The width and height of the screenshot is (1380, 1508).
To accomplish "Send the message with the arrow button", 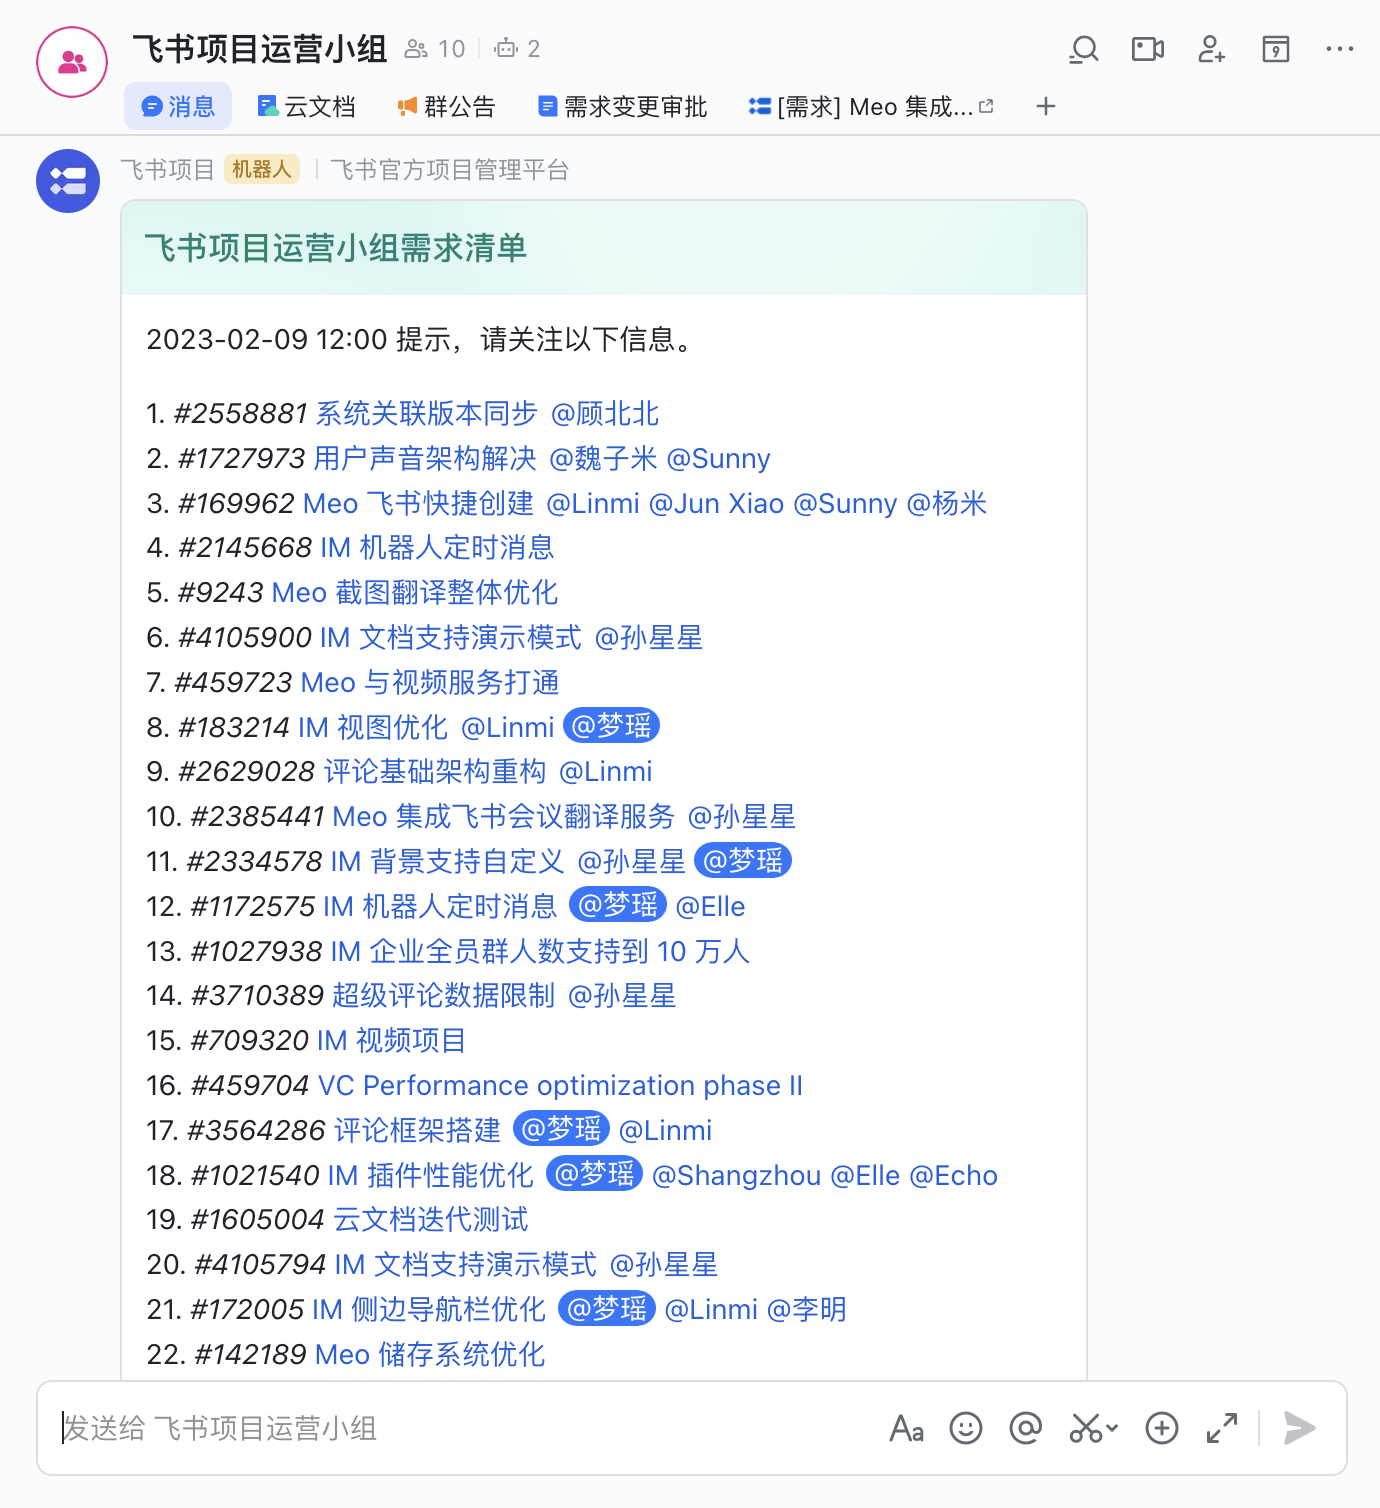I will [1299, 1428].
